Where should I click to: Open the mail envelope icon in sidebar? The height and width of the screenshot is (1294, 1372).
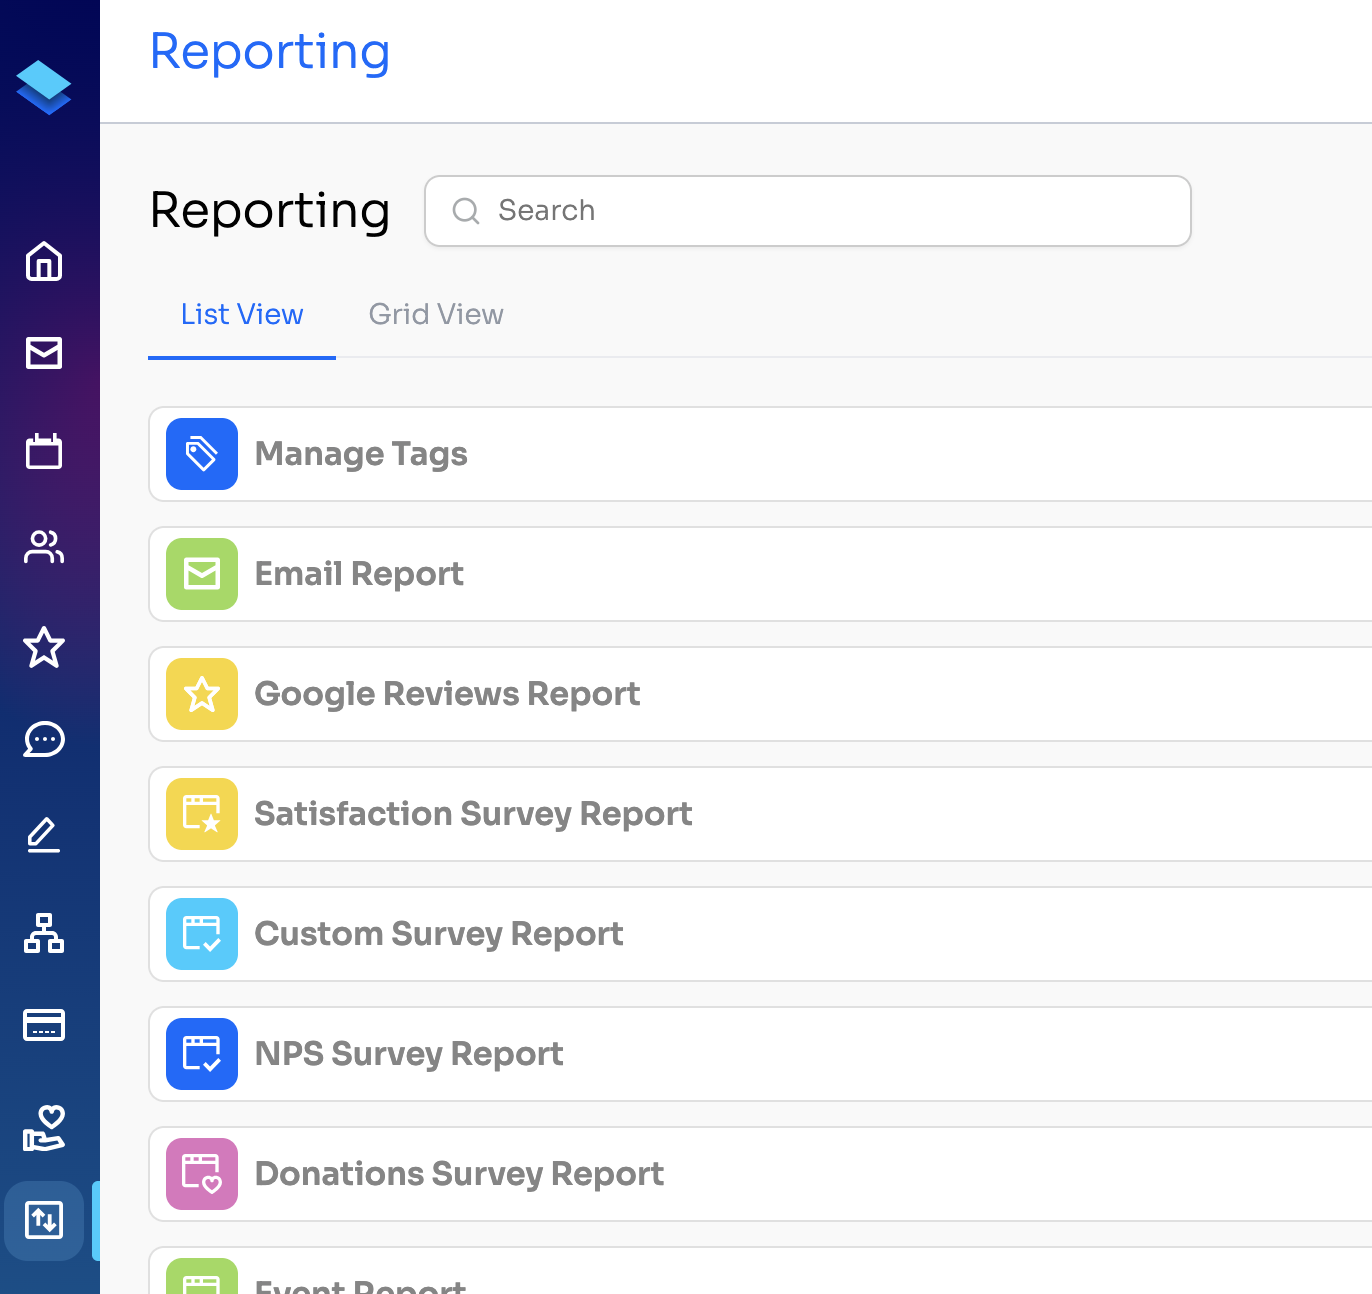pyautogui.click(x=44, y=353)
